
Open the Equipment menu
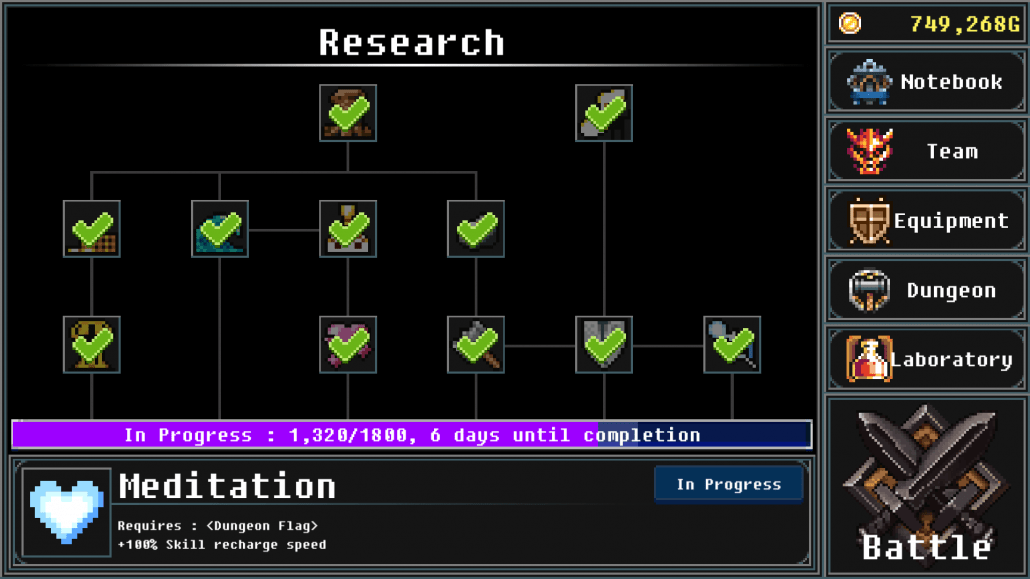click(927, 221)
